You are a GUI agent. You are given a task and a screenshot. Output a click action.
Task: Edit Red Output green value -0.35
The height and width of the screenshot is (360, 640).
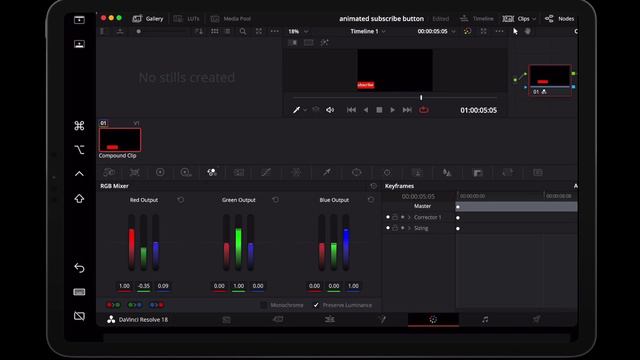pos(144,286)
